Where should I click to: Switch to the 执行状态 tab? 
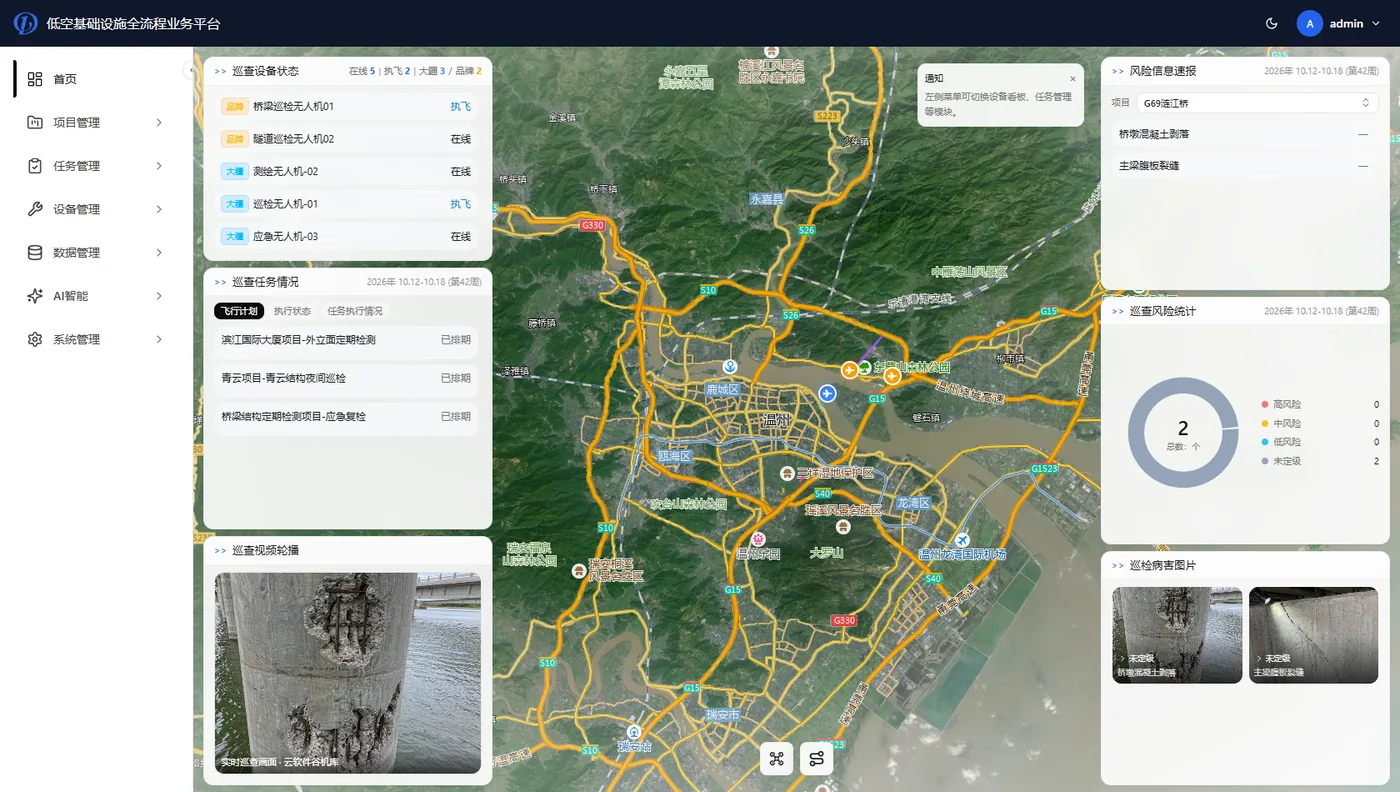[292, 311]
